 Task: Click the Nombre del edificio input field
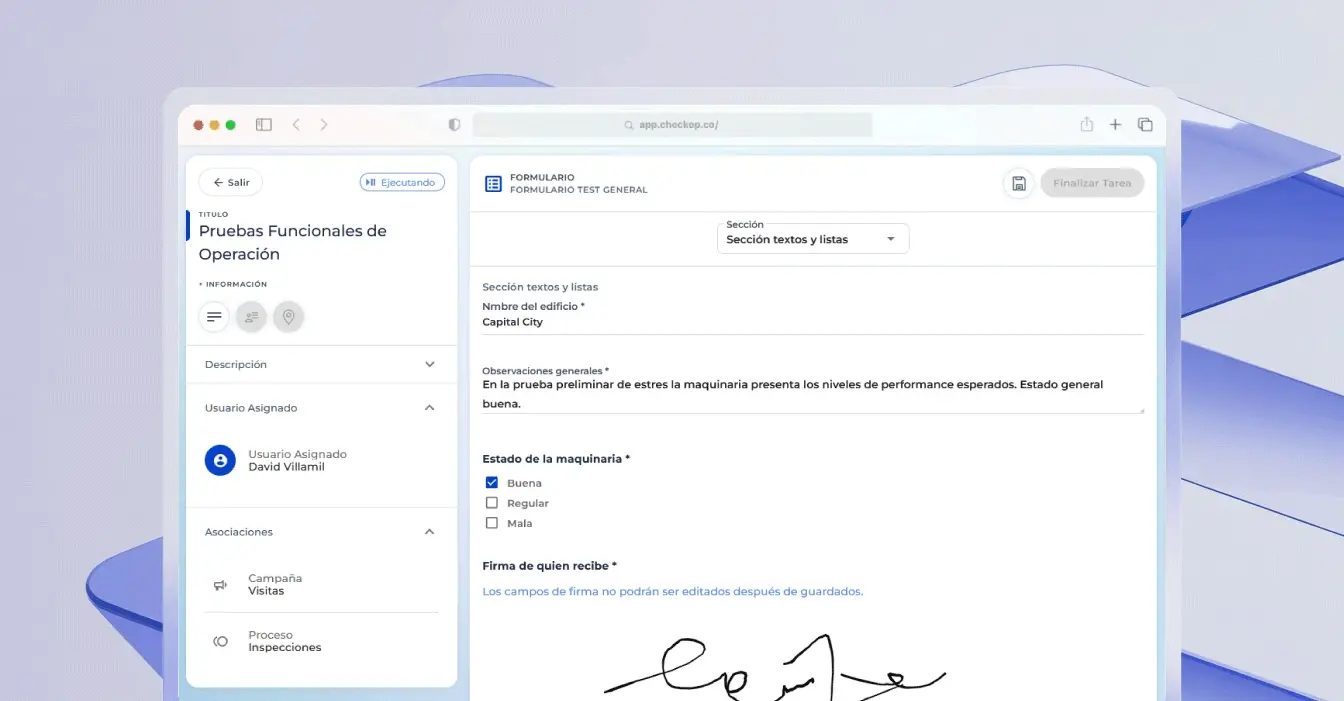pyautogui.click(x=811, y=323)
